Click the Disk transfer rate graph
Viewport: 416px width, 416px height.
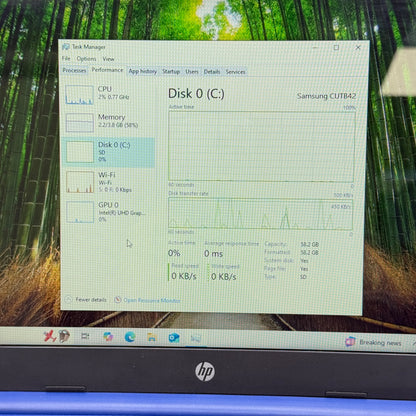260,214
